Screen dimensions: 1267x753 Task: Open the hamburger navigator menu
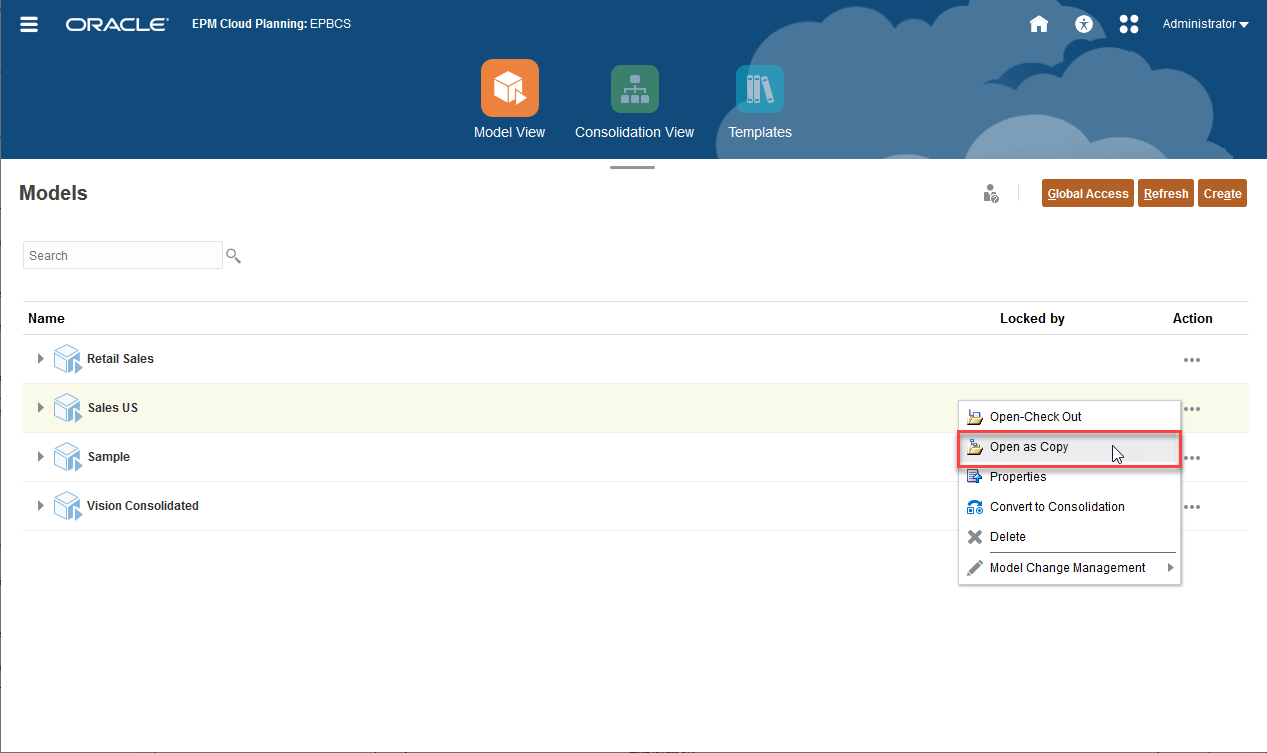click(x=29, y=24)
